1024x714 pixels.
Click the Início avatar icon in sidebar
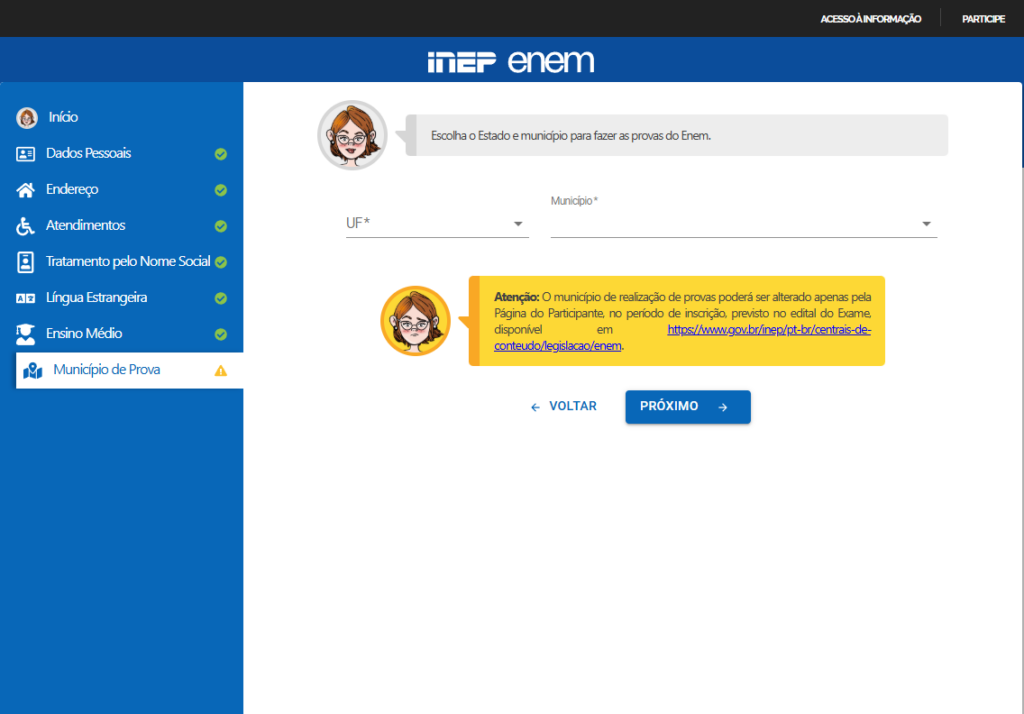(27, 118)
